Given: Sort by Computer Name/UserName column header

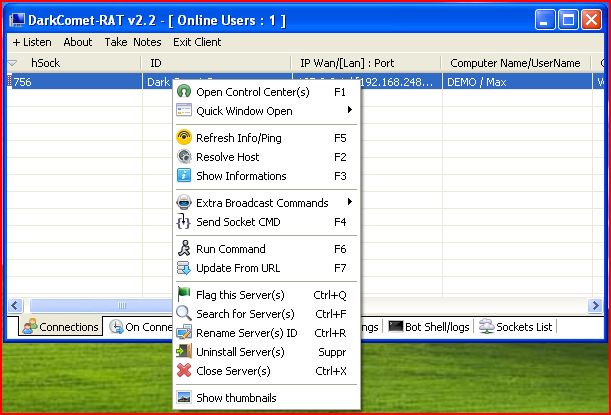Looking at the screenshot, I should click(x=516, y=63).
